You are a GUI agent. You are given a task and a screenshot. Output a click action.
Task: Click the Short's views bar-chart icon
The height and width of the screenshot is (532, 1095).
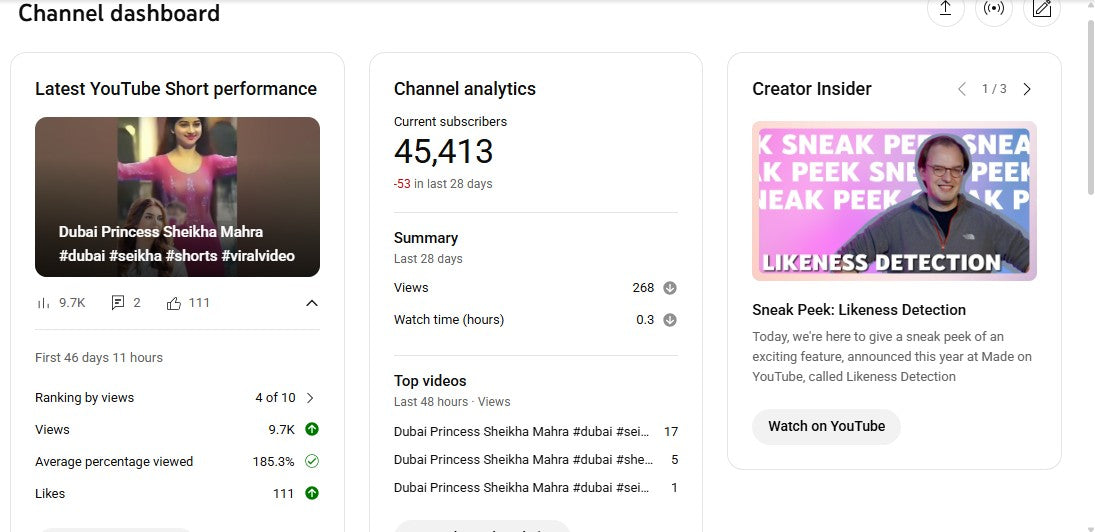[x=43, y=303]
